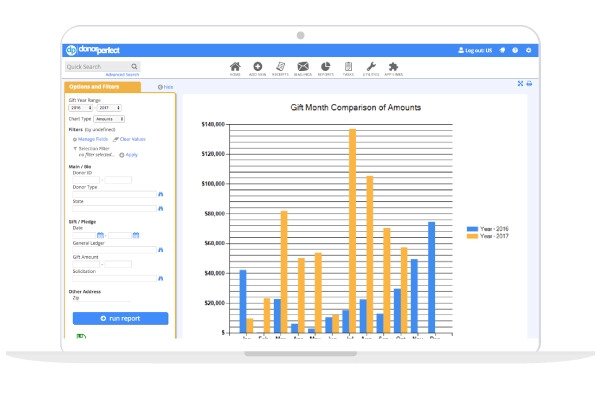Open the Tasks clipboard icon
Viewport: 600px width, 400px height.
click(348, 67)
